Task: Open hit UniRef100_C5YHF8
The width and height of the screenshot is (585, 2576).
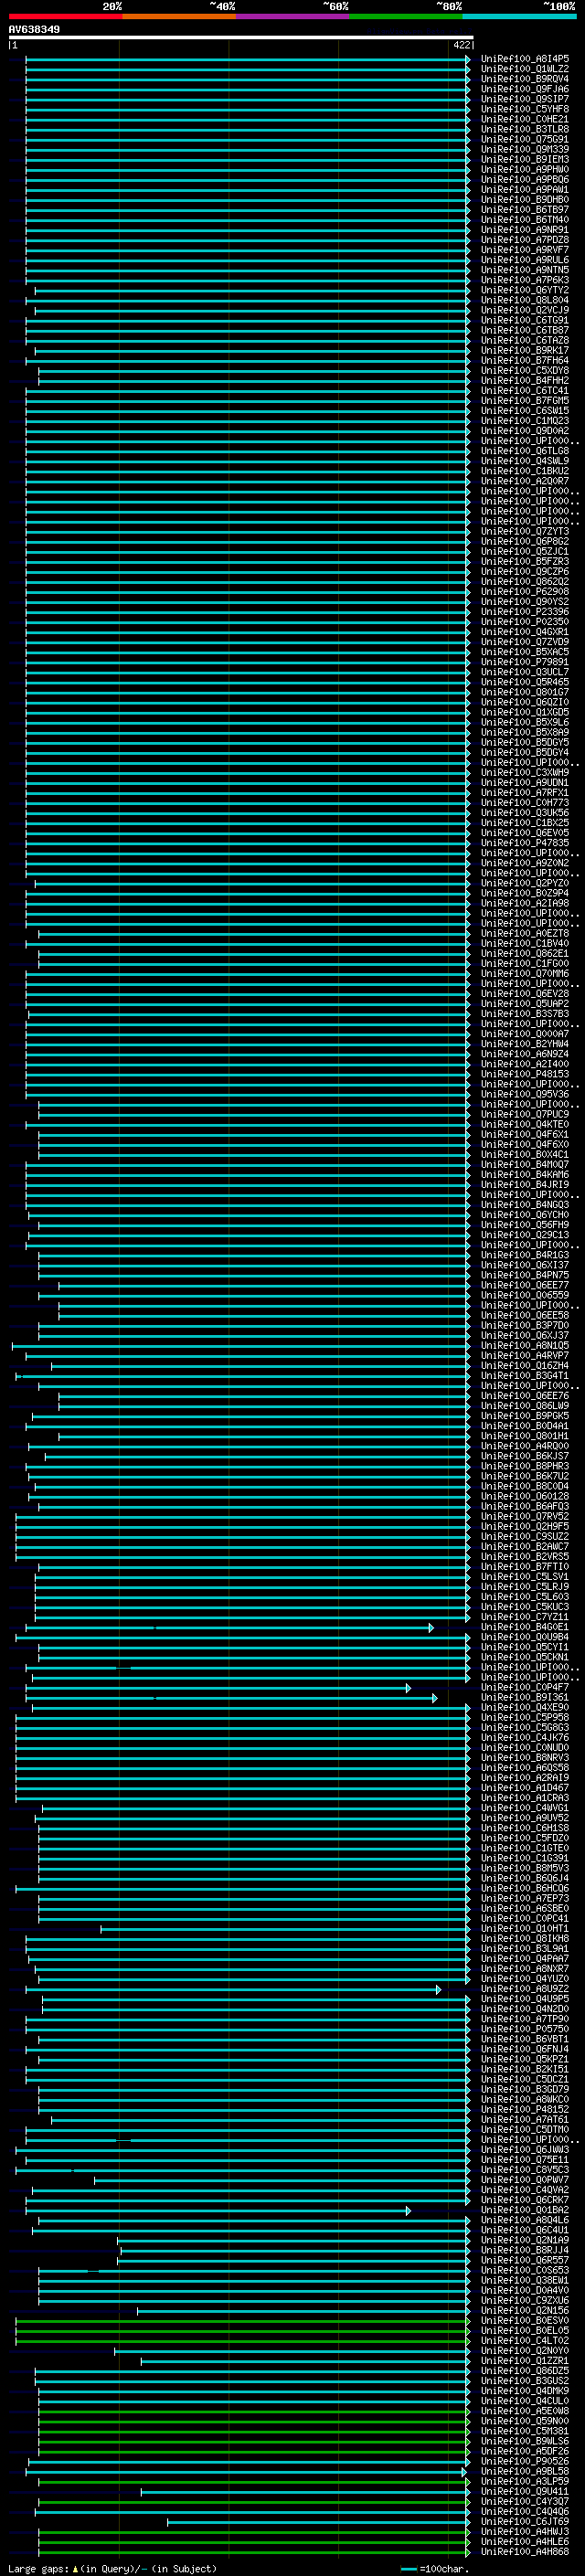Action: click(525, 109)
